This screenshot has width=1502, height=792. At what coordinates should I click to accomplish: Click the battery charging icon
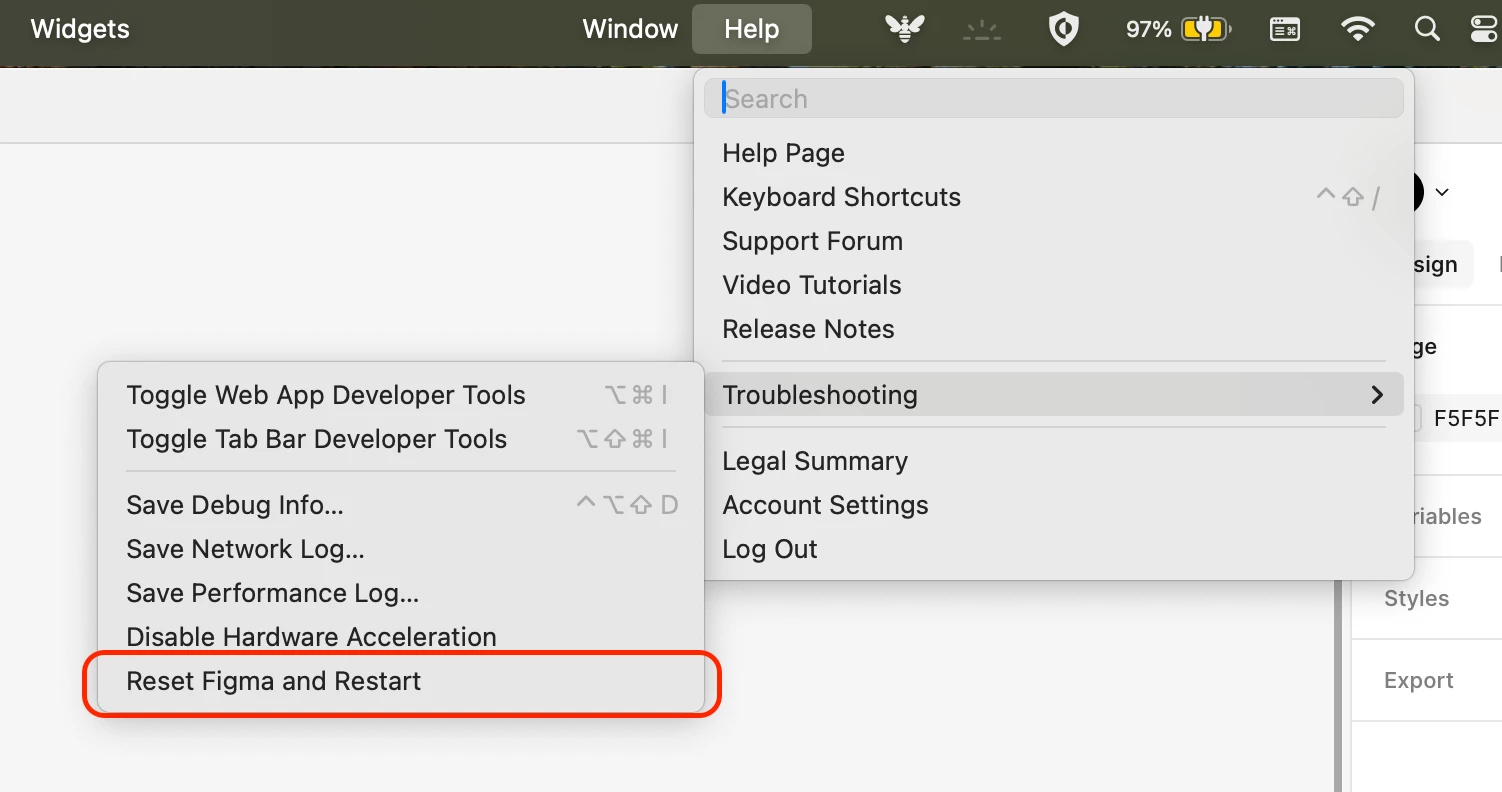tap(1206, 29)
